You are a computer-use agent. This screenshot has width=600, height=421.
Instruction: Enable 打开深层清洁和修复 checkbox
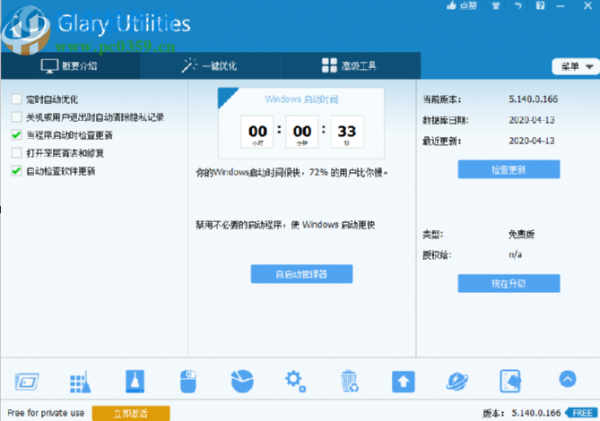tap(16, 153)
